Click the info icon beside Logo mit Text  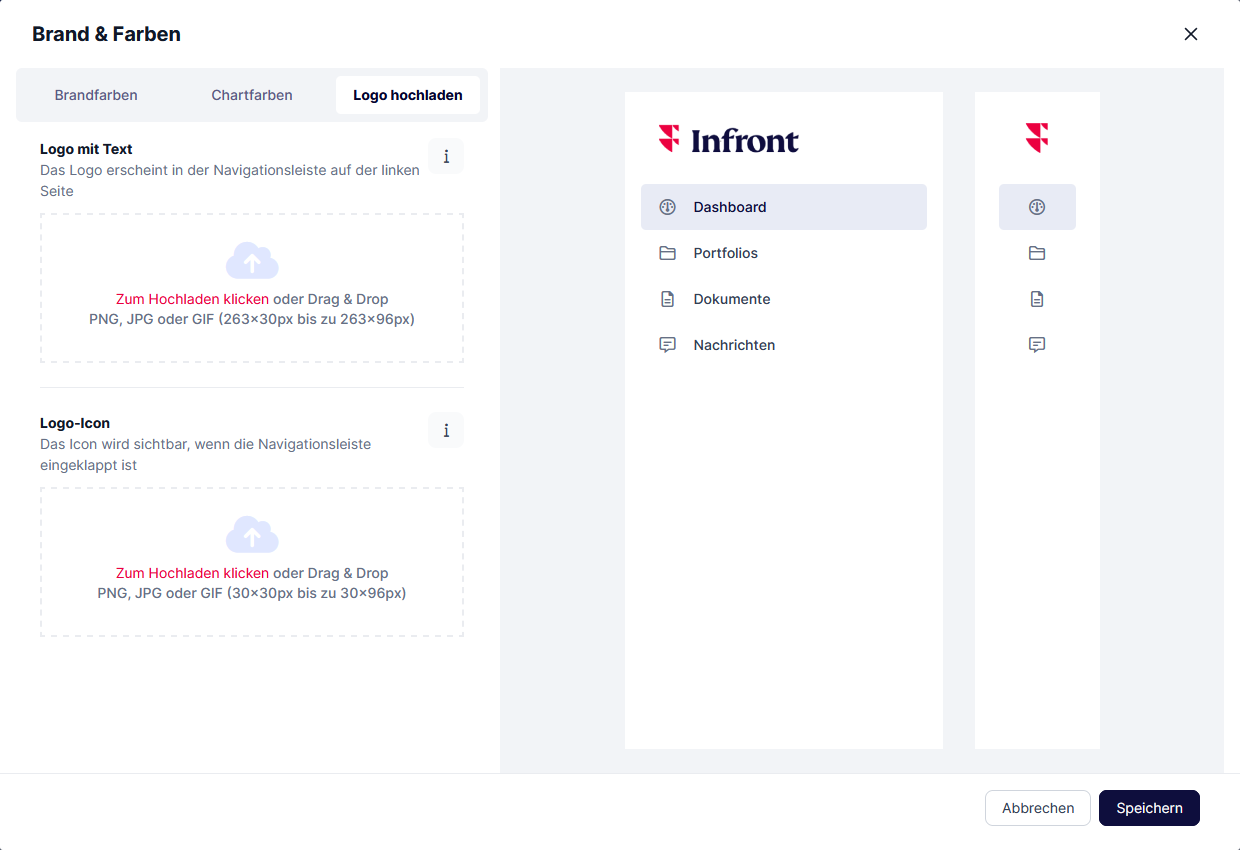coord(446,157)
